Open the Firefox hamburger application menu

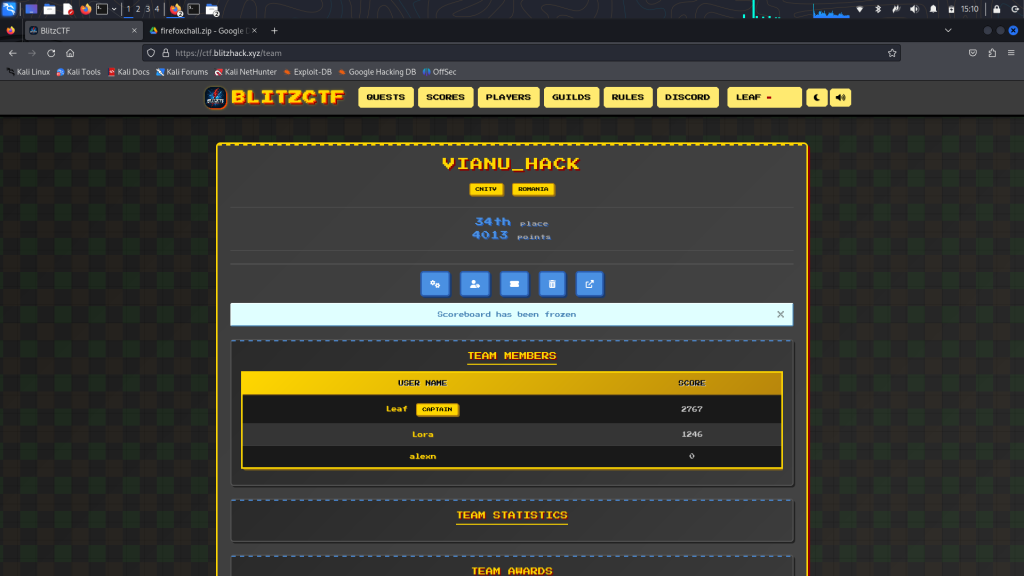1011,53
